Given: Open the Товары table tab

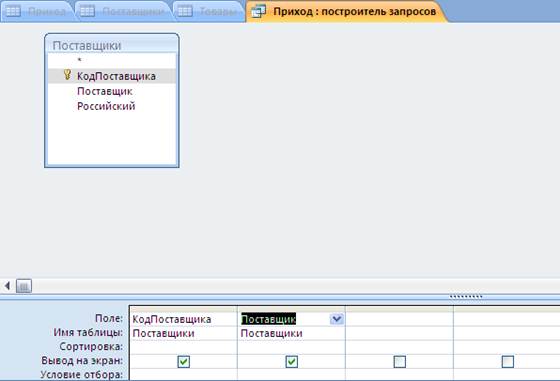Looking at the screenshot, I should pos(209,11).
